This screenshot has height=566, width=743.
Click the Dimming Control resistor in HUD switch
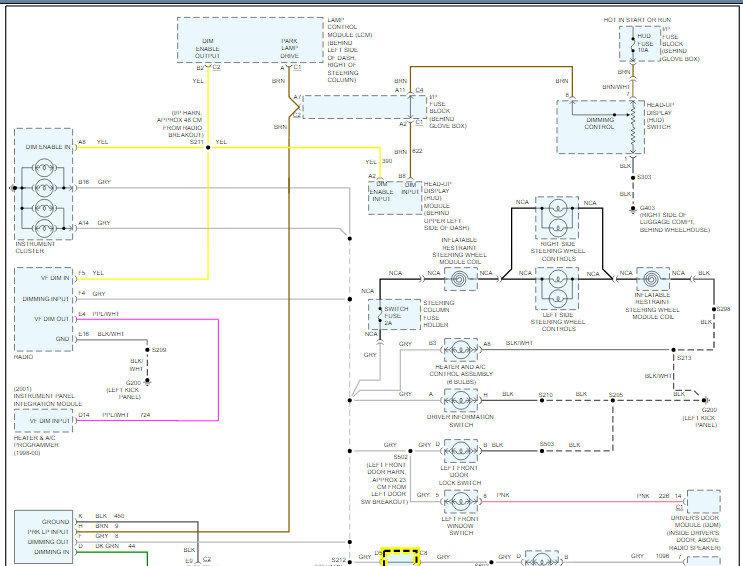pos(631,125)
